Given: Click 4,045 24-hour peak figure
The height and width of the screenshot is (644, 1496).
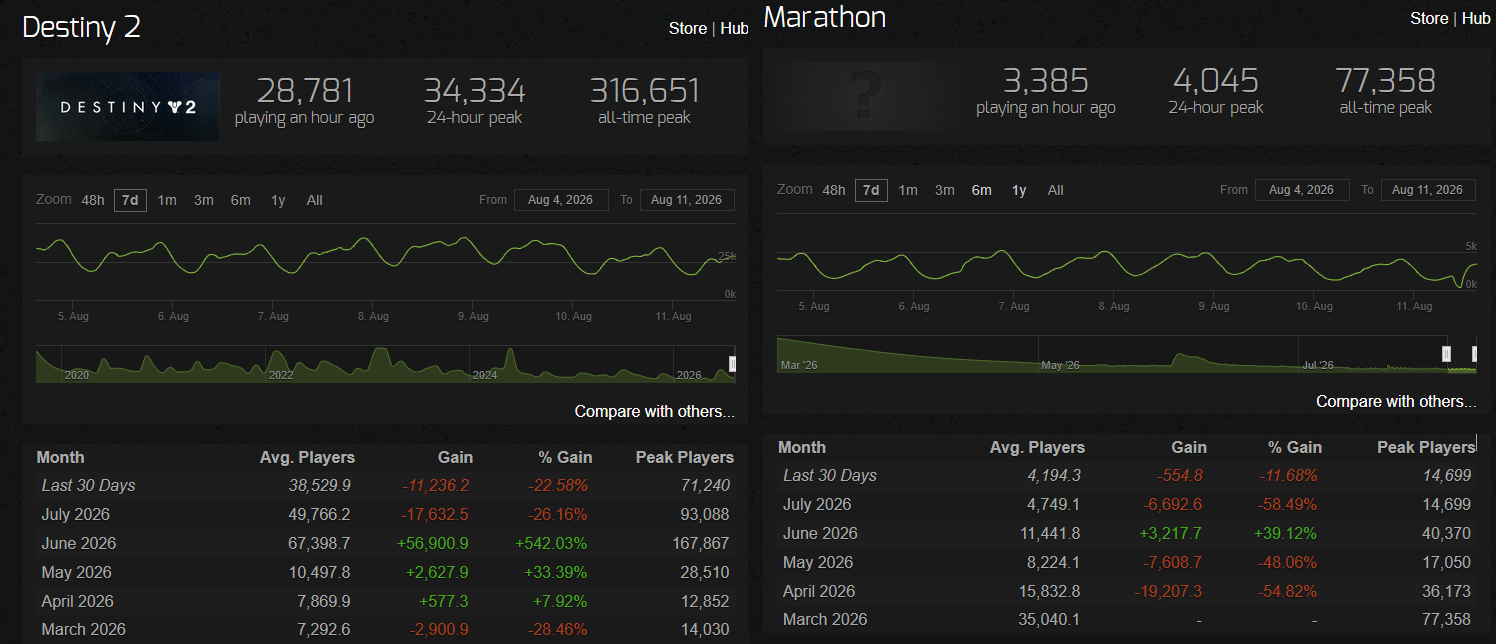Looking at the screenshot, I should click(x=1215, y=81).
